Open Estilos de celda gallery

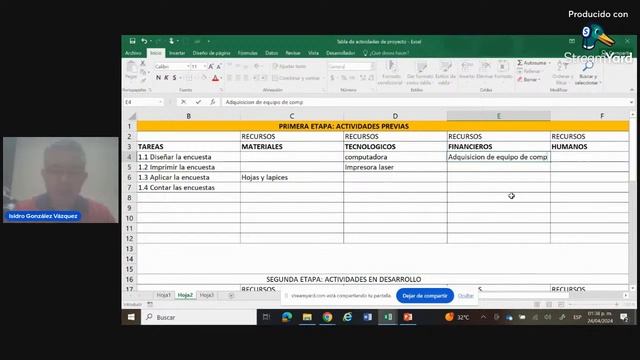(x=444, y=73)
